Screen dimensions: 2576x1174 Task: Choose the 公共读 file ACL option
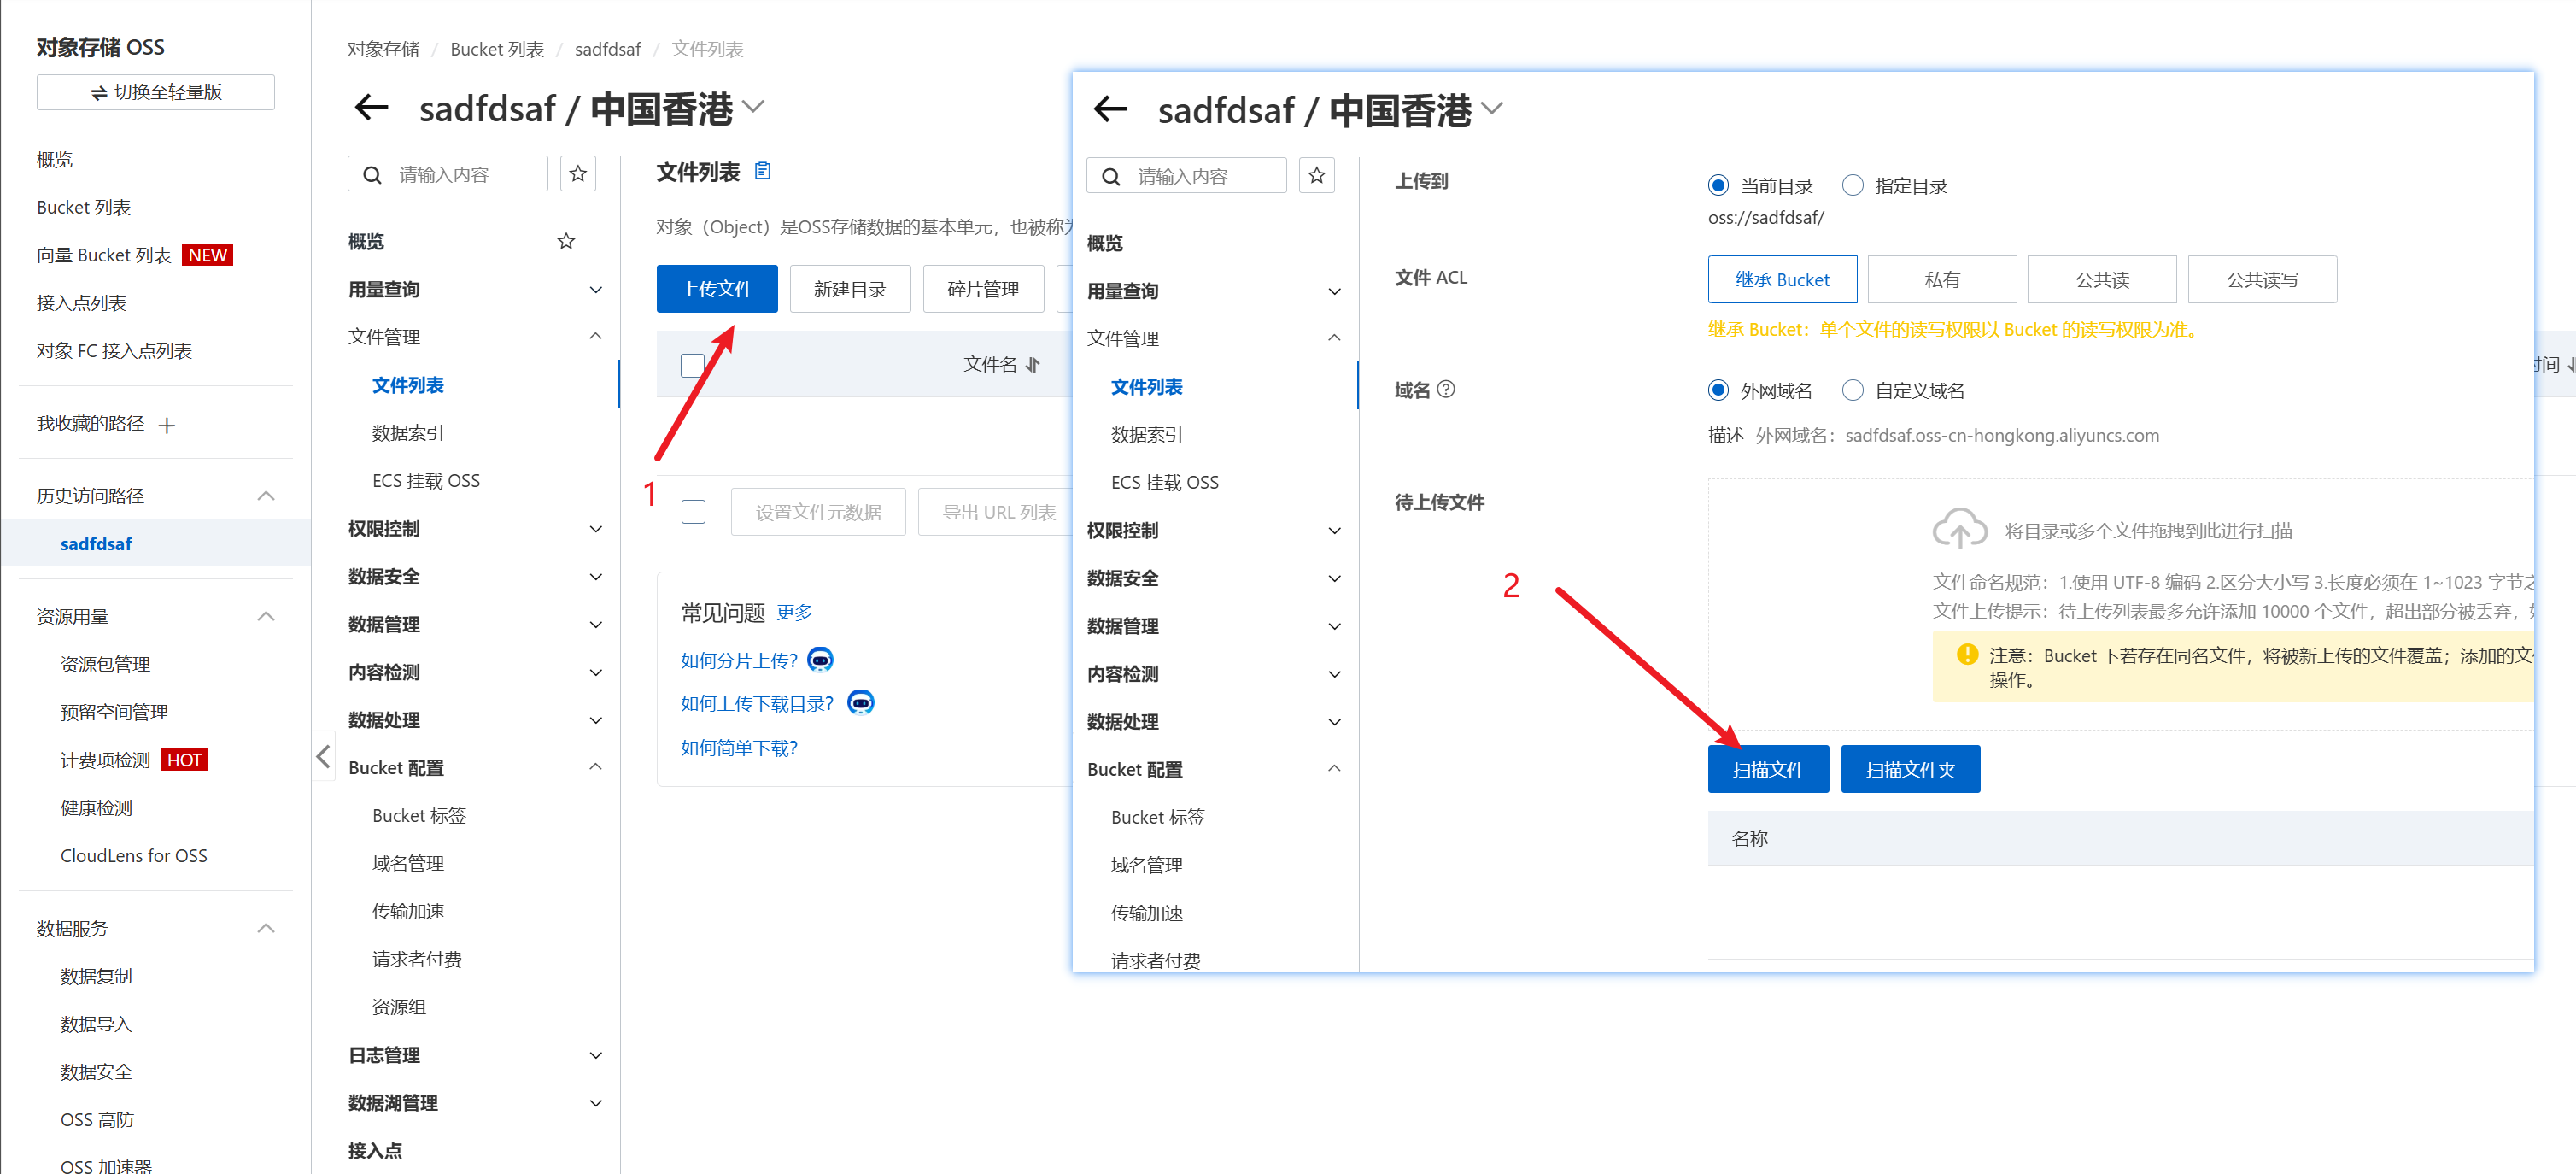click(2101, 280)
